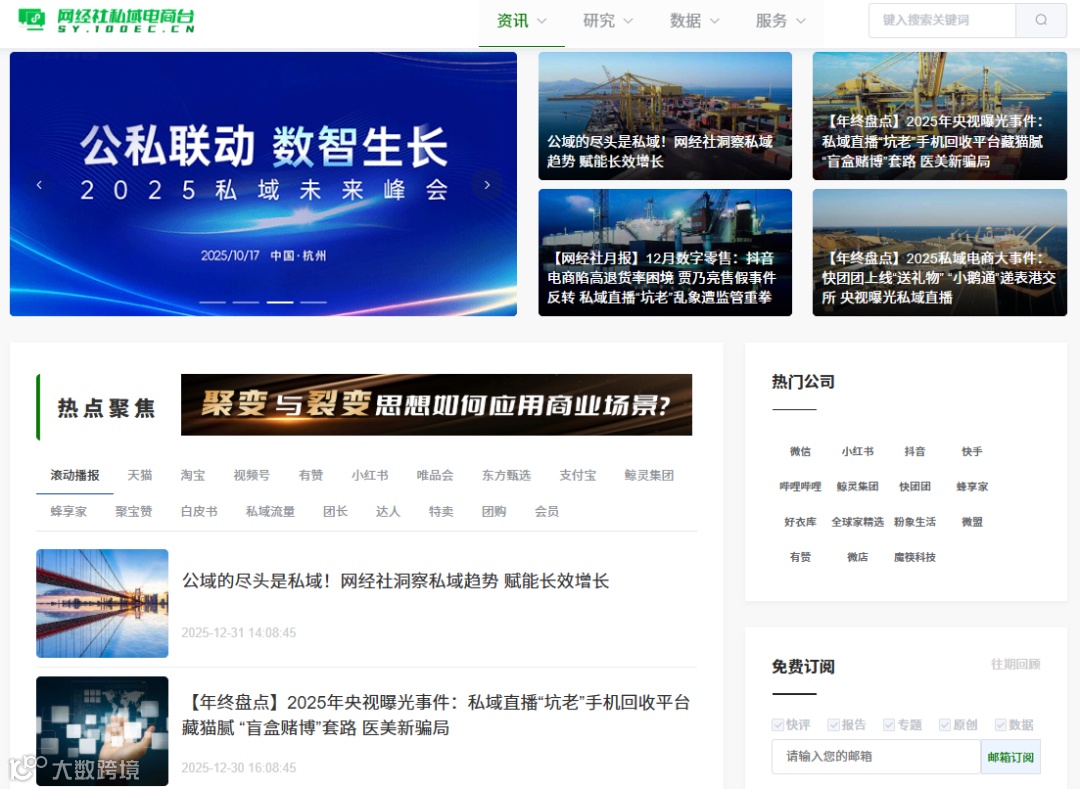This screenshot has height=789, width=1080.
Task: Click the 请输入您的邮箱 email field
Action: coord(876,757)
